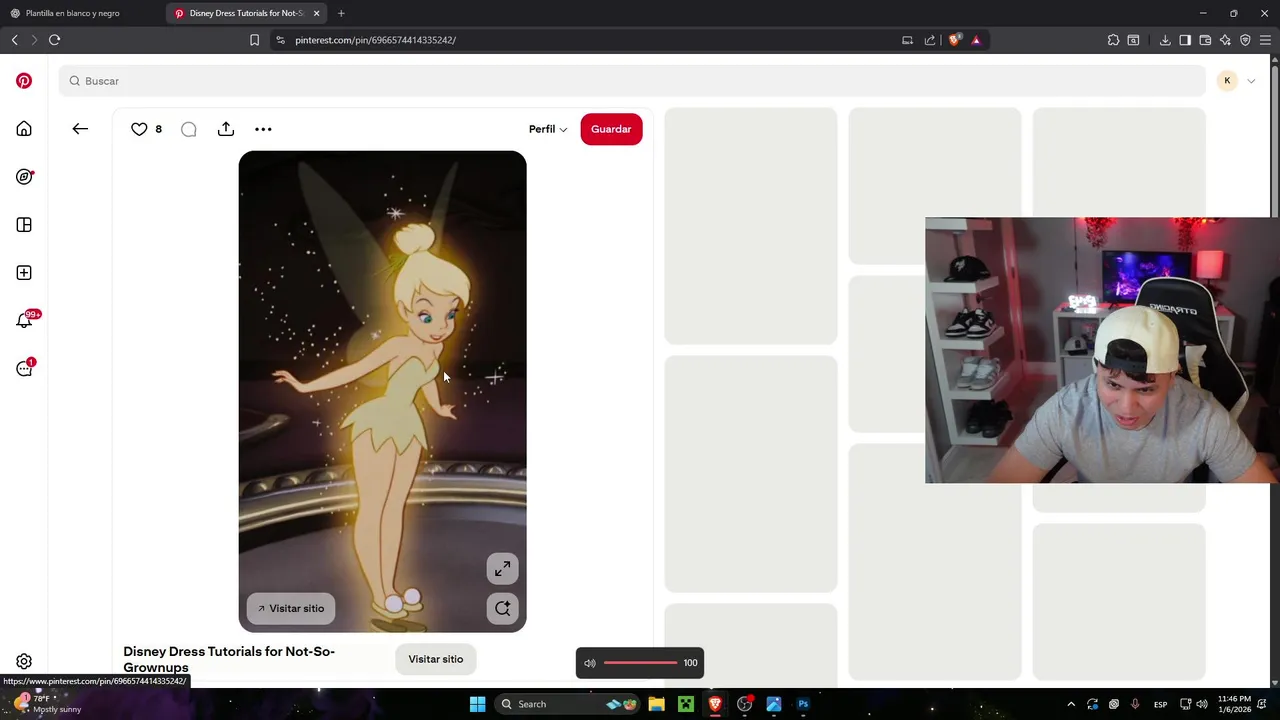
Task: Expand the Perfil board dropdown
Action: tap(548, 129)
